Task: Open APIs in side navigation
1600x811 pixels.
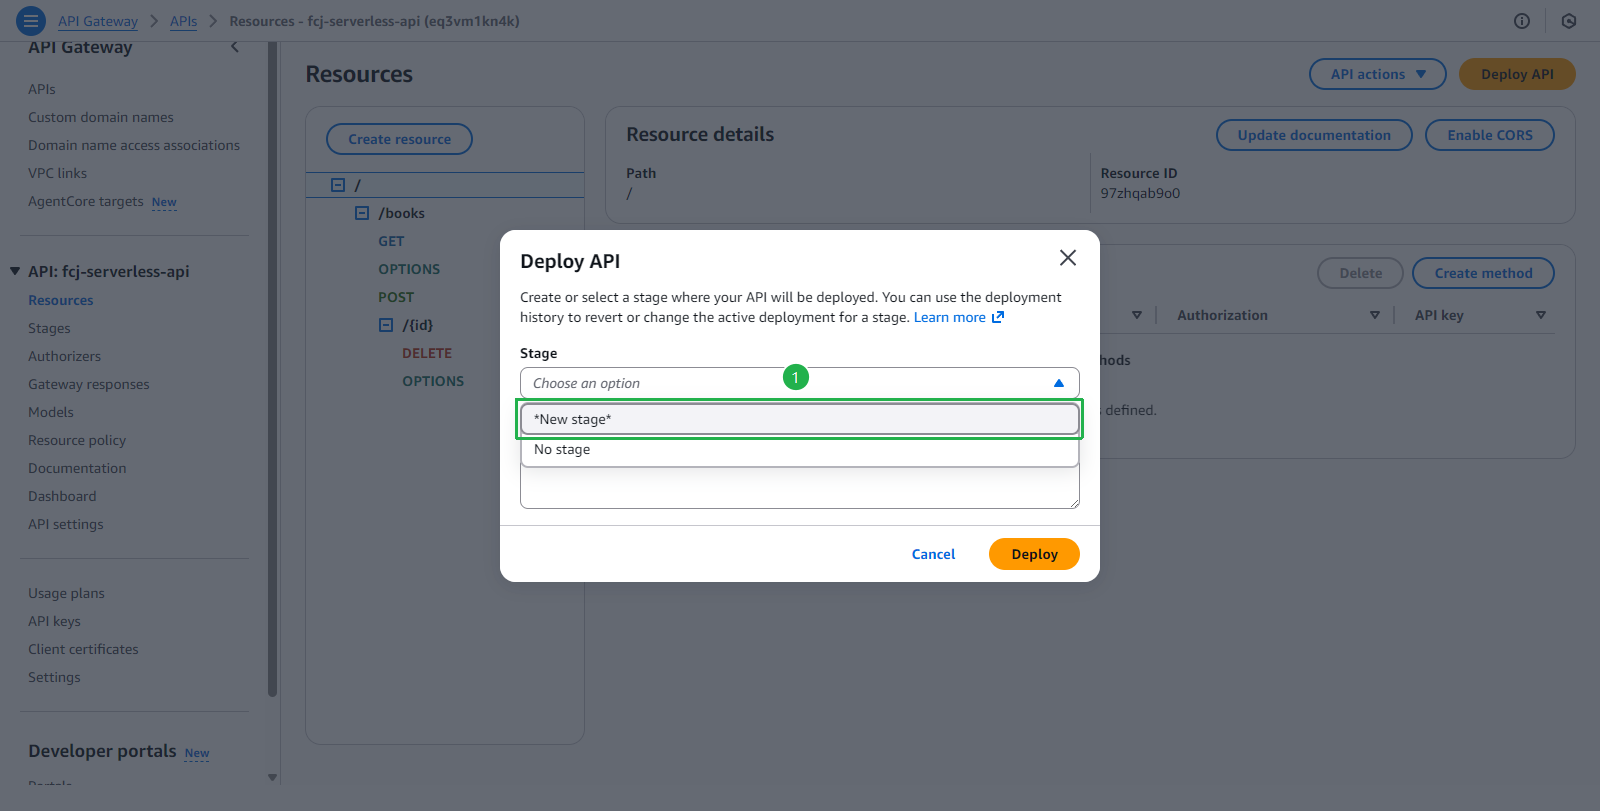Action: [x=42, y=89]
